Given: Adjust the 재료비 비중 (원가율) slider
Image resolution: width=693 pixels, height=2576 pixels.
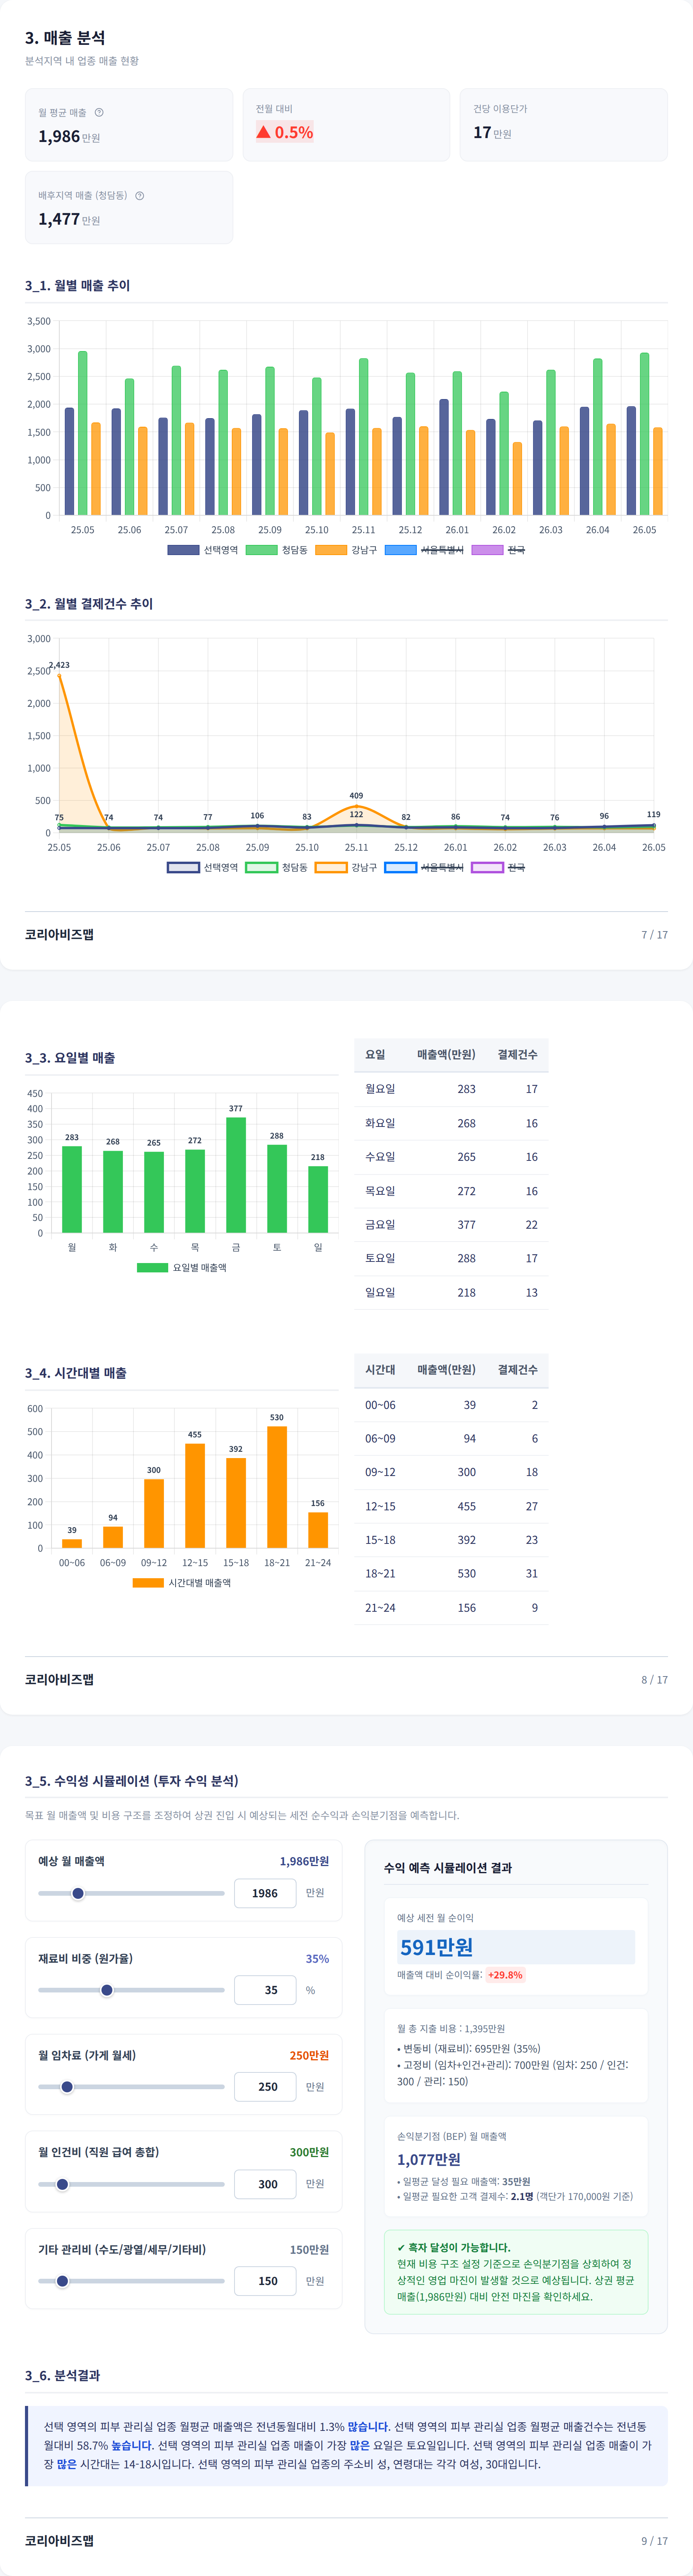Looking at the screenshot, I should pyautogui.click(x=131, y=1990).
